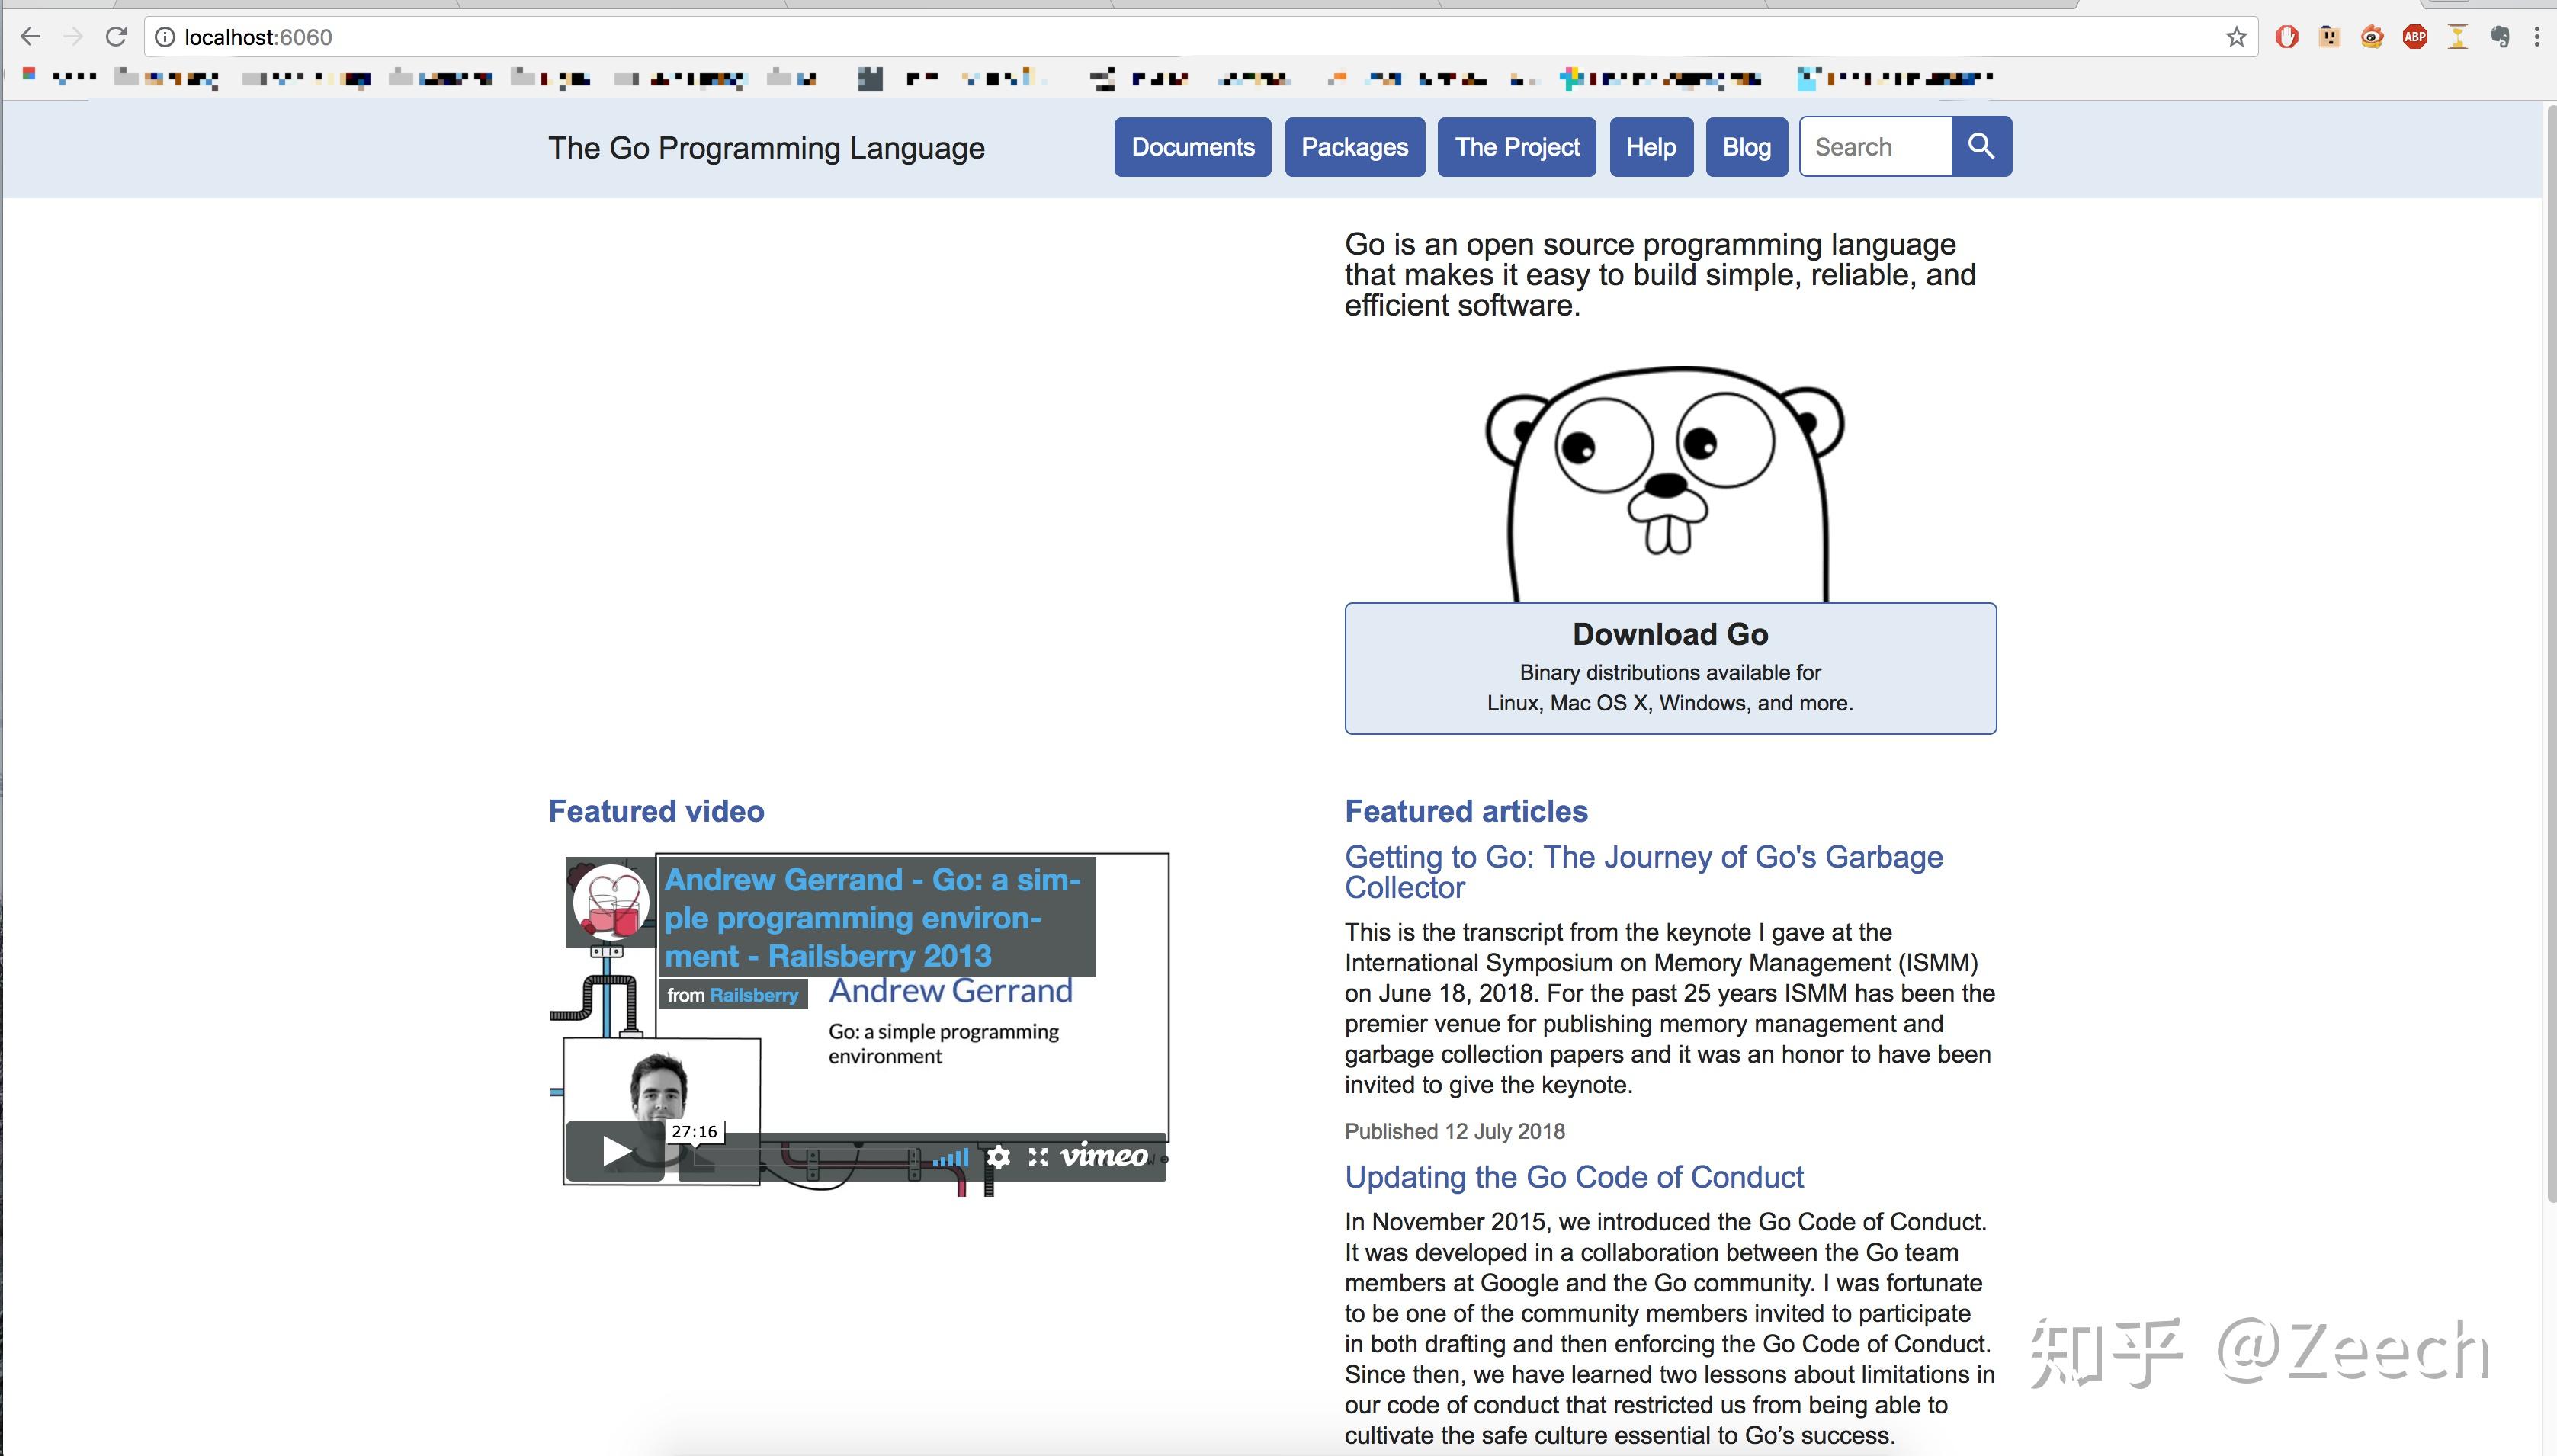
Task: Click the hourglass extension icon
Action: point(2457,37)
